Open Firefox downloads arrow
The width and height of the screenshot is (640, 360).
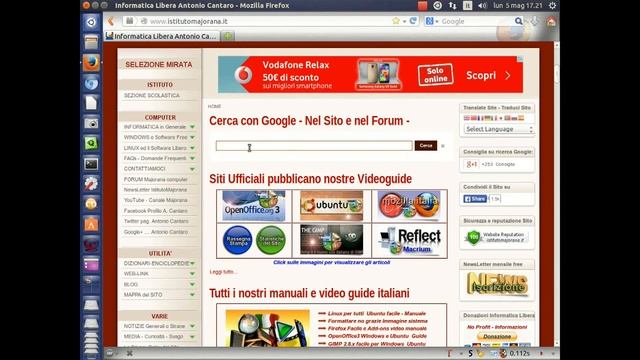pos(535,21)
